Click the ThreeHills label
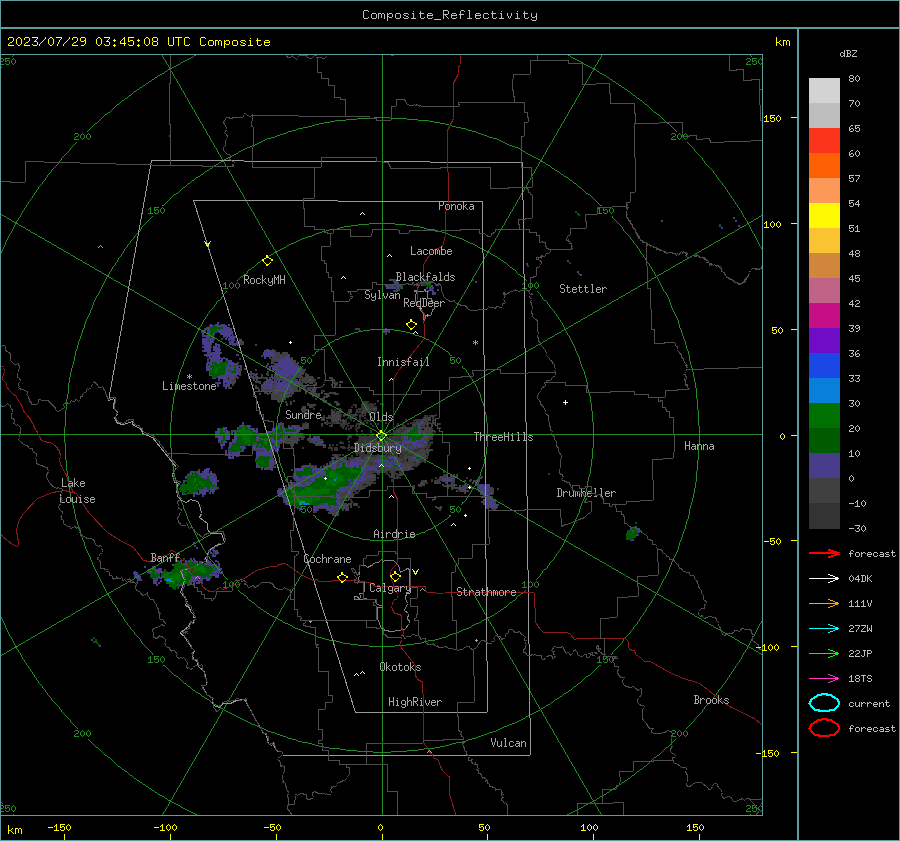 point(503,437)
